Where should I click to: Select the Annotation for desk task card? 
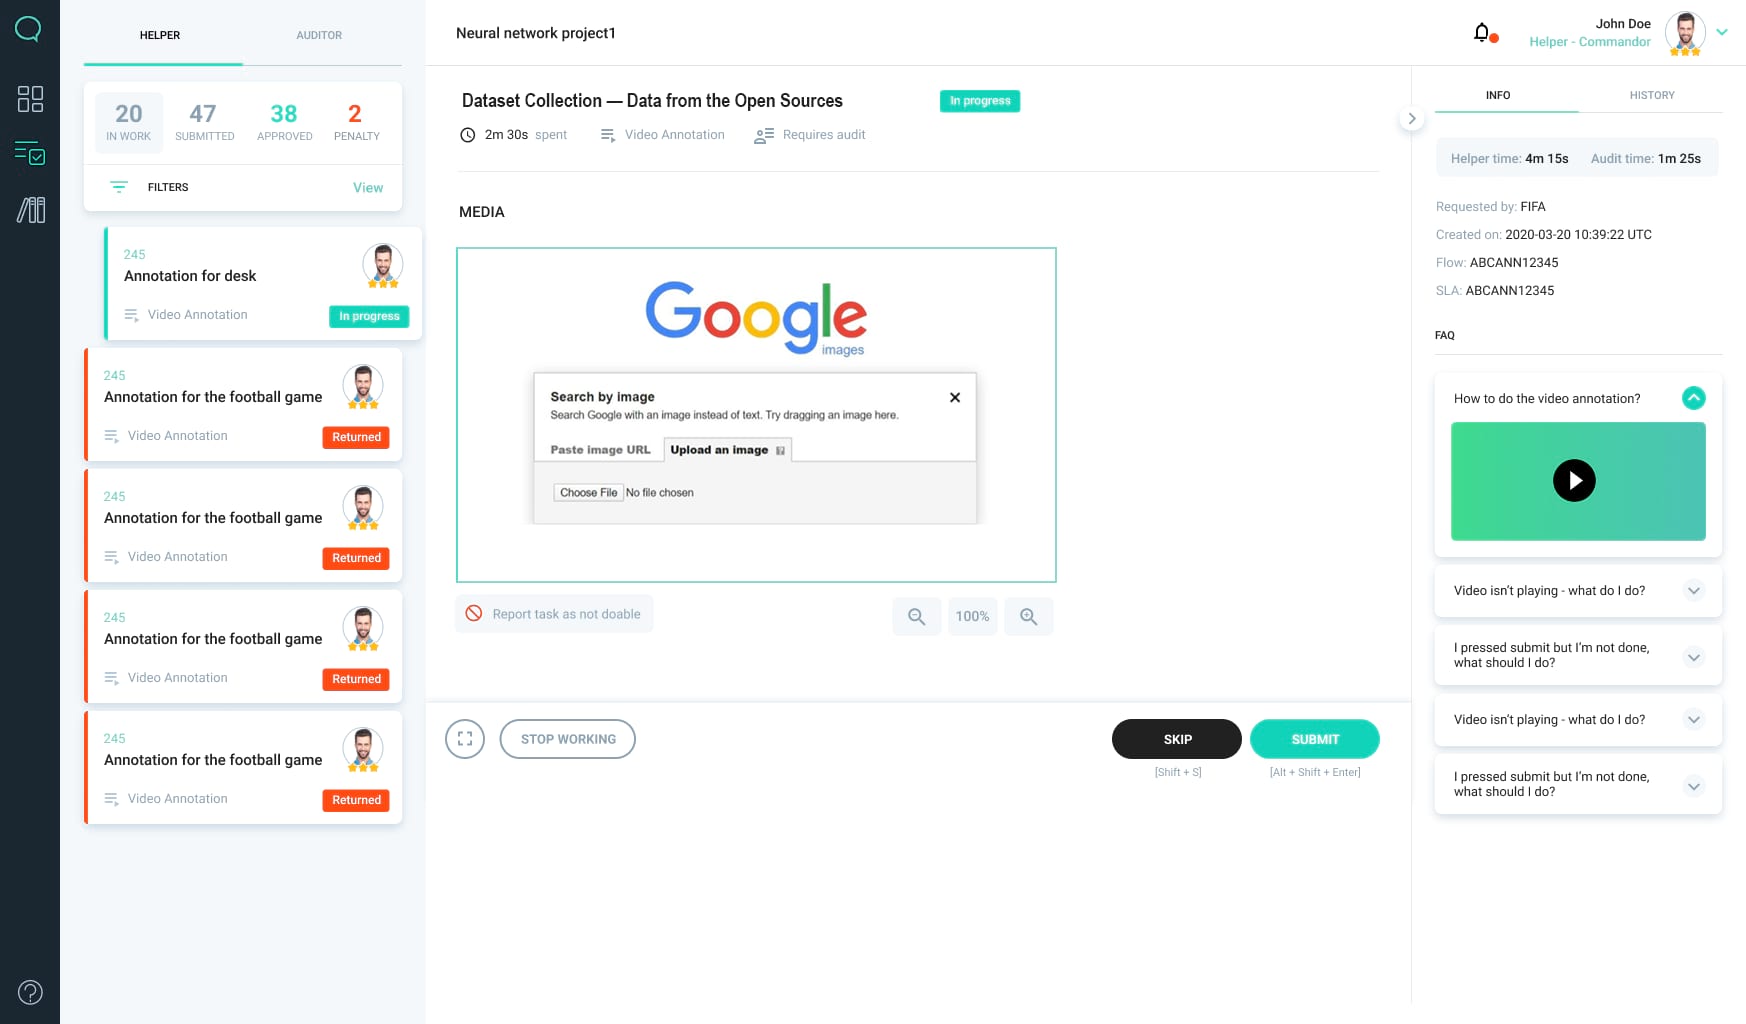click(263, 284)
